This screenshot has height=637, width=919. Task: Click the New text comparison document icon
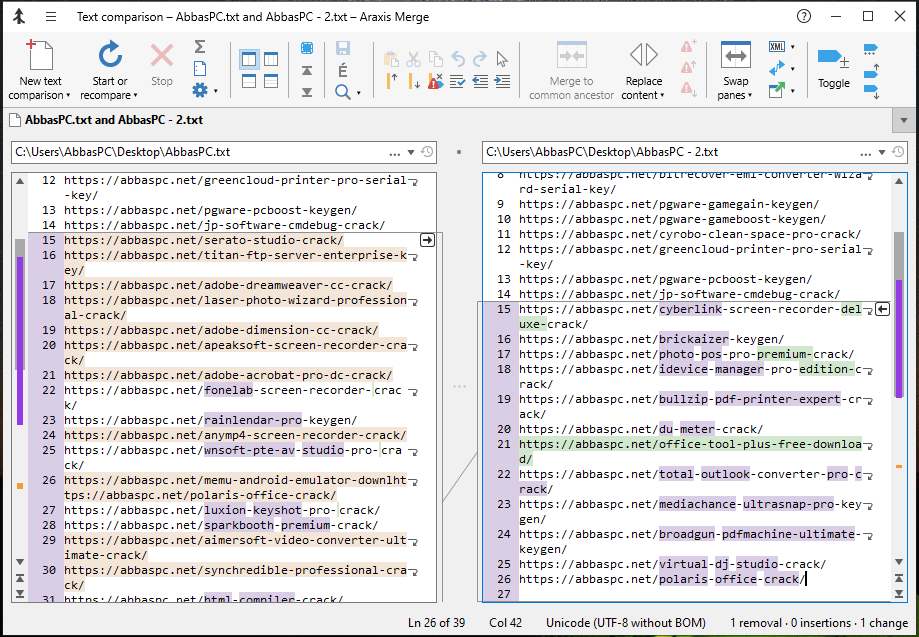tap(40, 55)
